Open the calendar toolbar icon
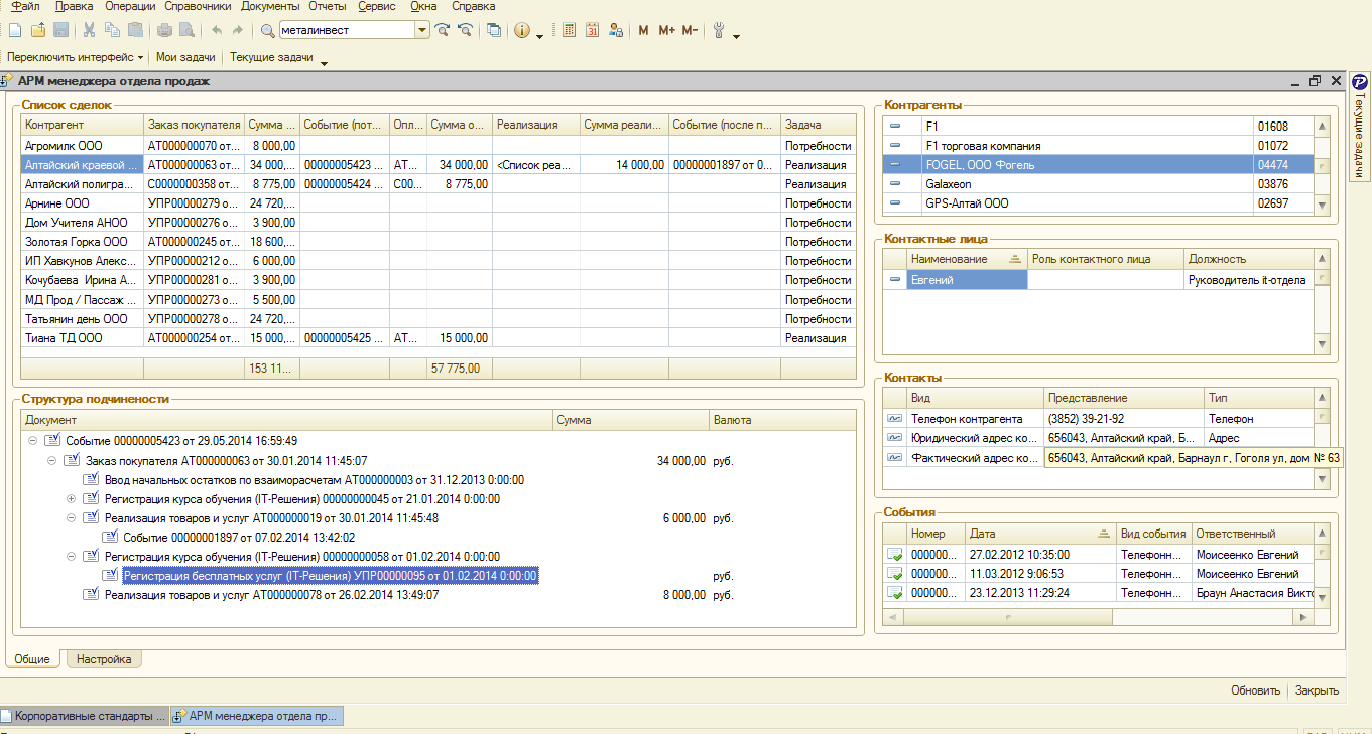This screenshot has width=1372, height=734. click(x=592, y=30)
